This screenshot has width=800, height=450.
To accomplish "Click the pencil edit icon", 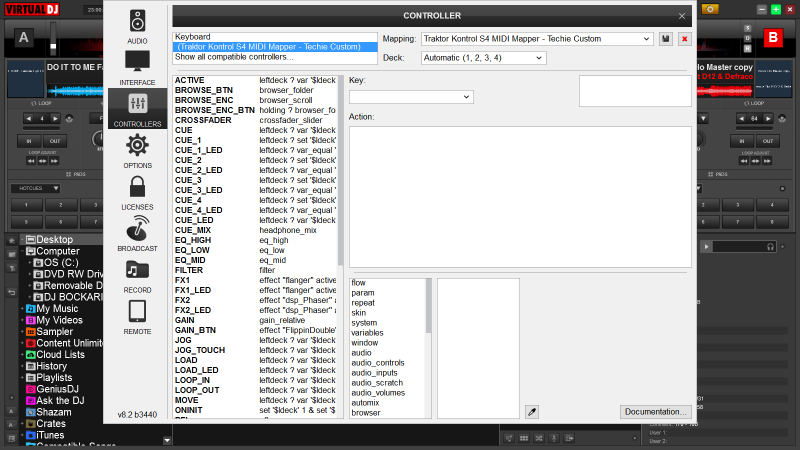I will point(532,412).
